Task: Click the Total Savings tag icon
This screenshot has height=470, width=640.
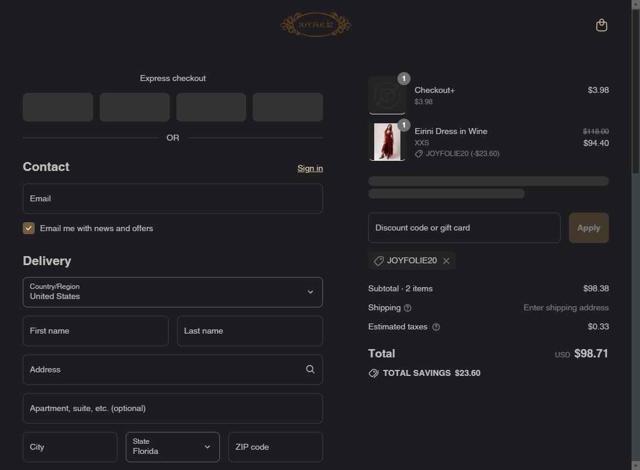Action: tap(373, 373)
